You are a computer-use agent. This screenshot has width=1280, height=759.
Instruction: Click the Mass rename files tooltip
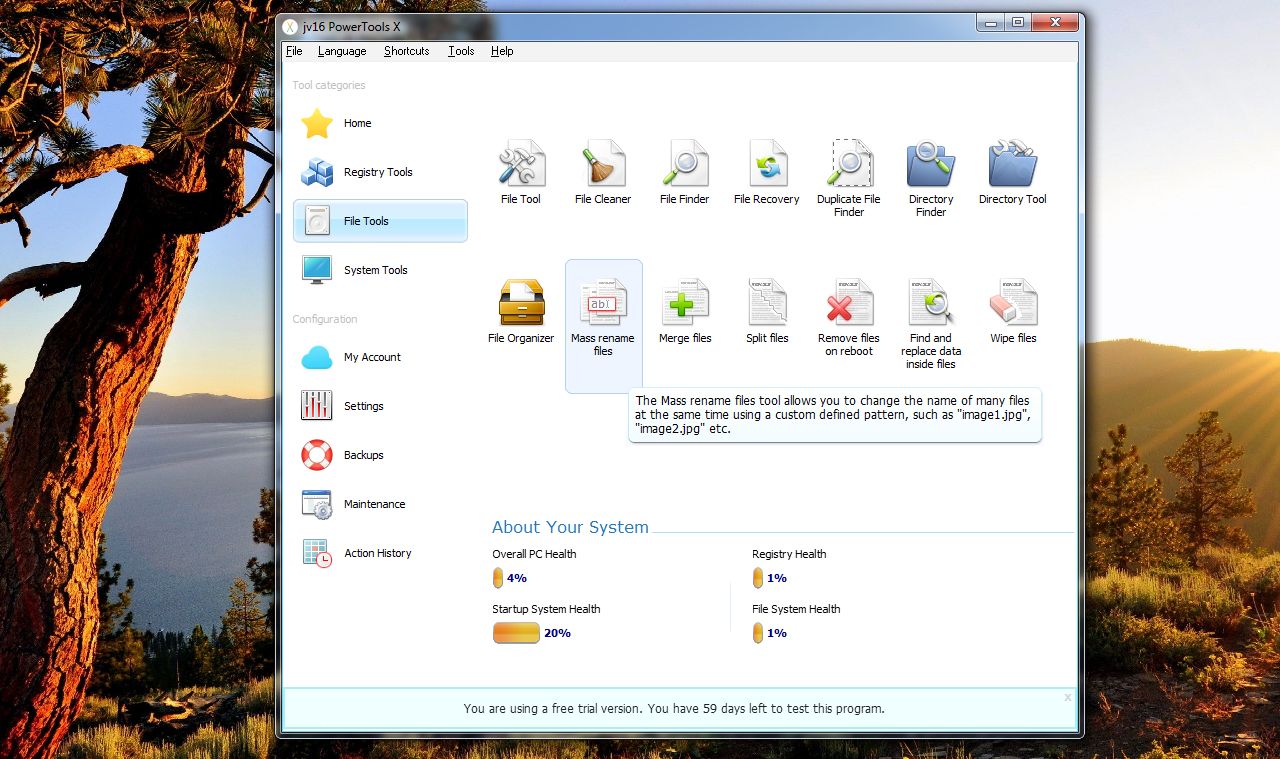[x=835, y=415]
